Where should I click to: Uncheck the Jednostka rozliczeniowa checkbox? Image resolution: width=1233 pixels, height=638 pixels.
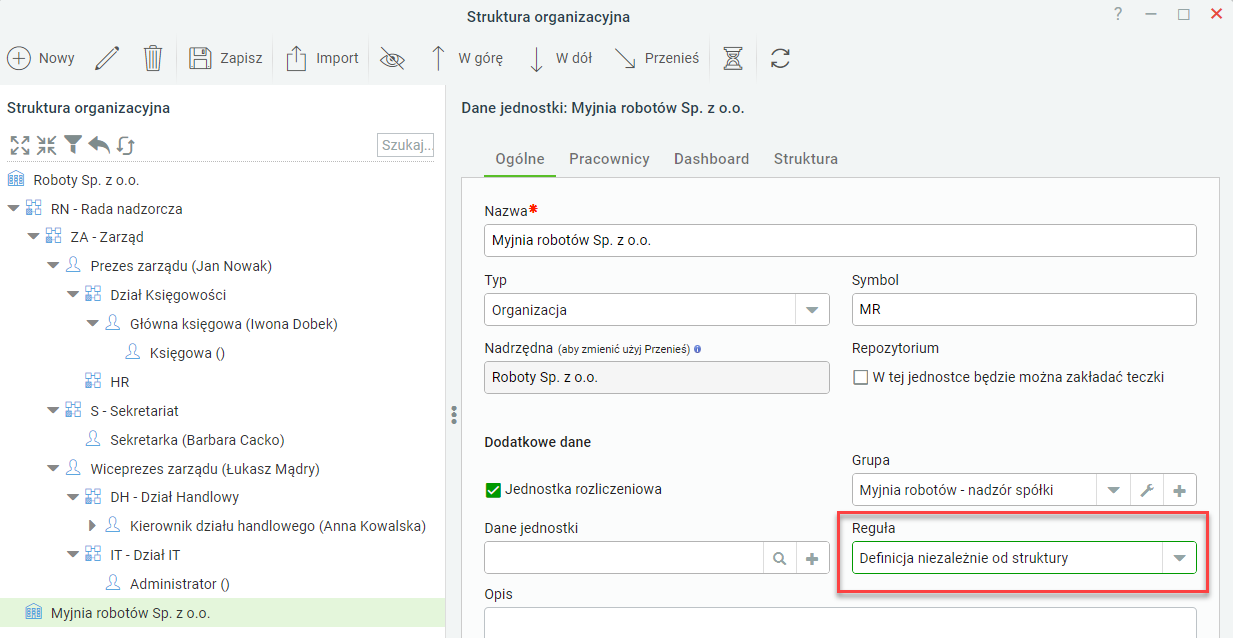pos(492,489)
